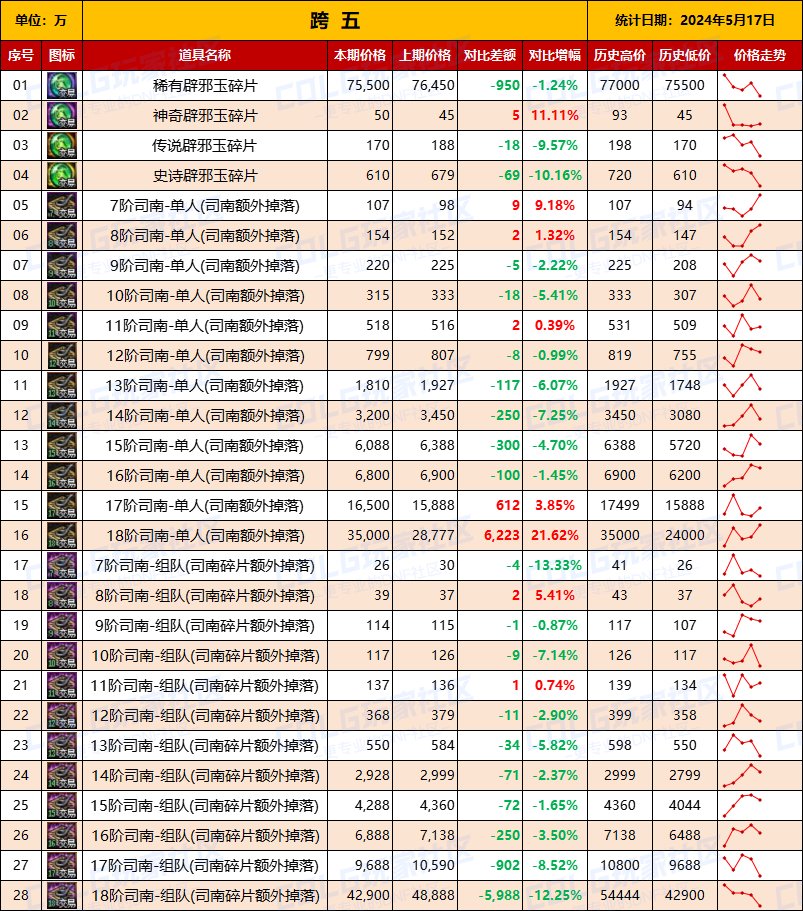Click the price trend sparkline in row 01
The width and height of the screenshot is (803, 911).
(742, 85)
